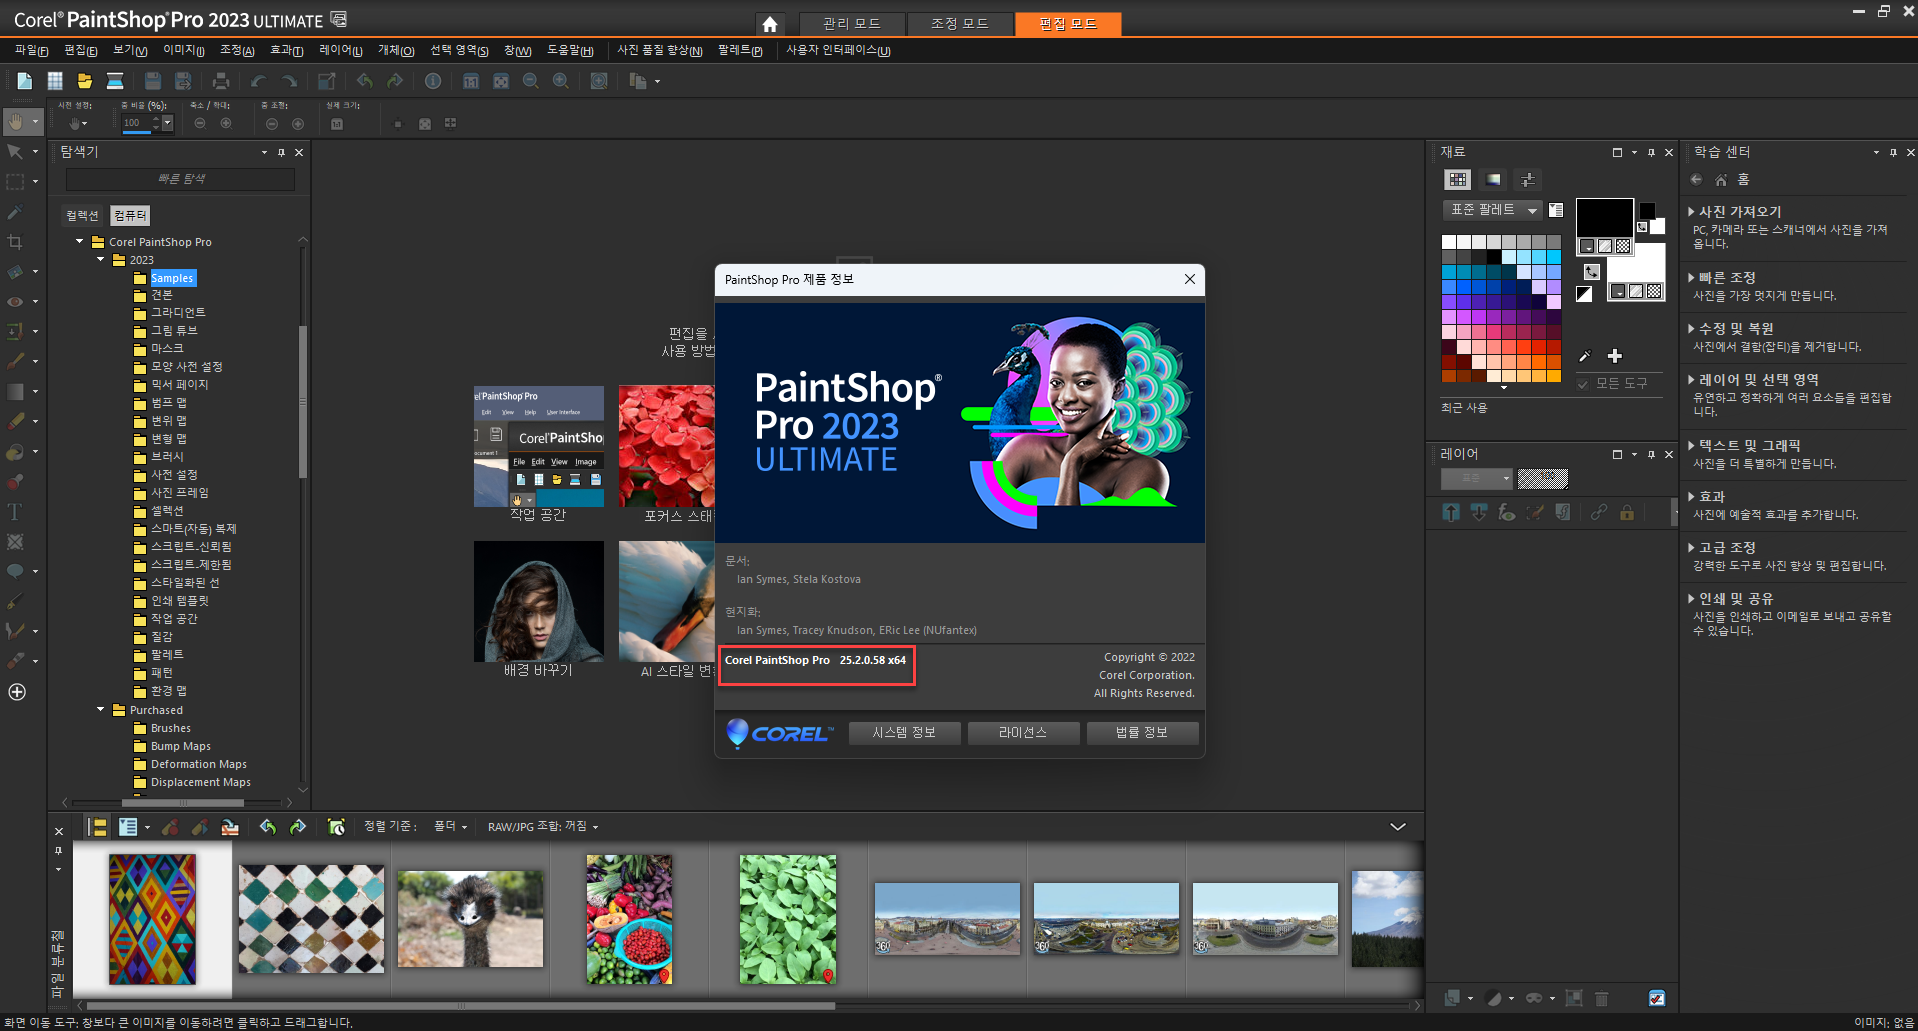1918x1031 pixels.
Task: Open the 표준 팔레트 dropdown
Action: click(1492, 210)
